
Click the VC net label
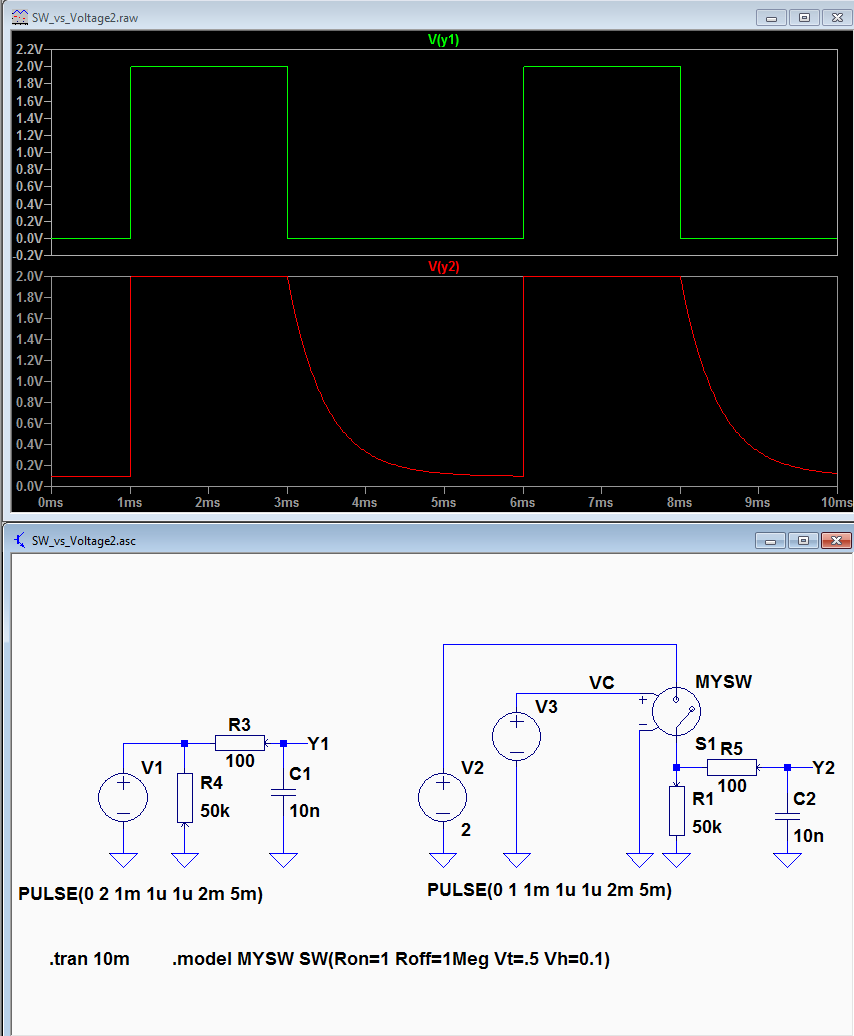coord(602,683)
